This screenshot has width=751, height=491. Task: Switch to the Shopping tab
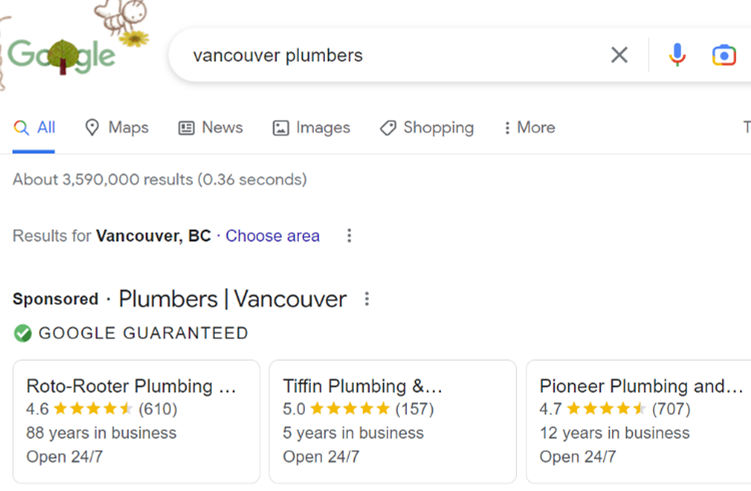pyautogui.click(x=427, y=127)
